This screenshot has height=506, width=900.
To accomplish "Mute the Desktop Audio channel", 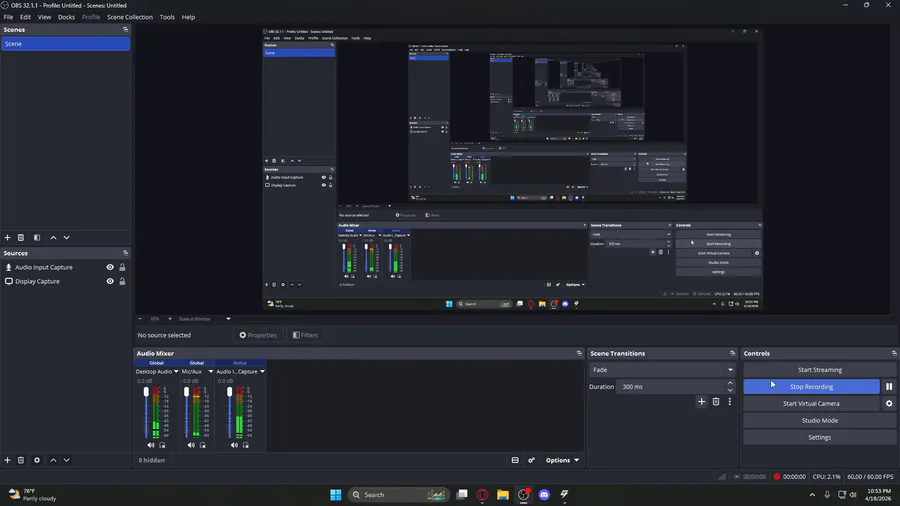I will [150, 445].
